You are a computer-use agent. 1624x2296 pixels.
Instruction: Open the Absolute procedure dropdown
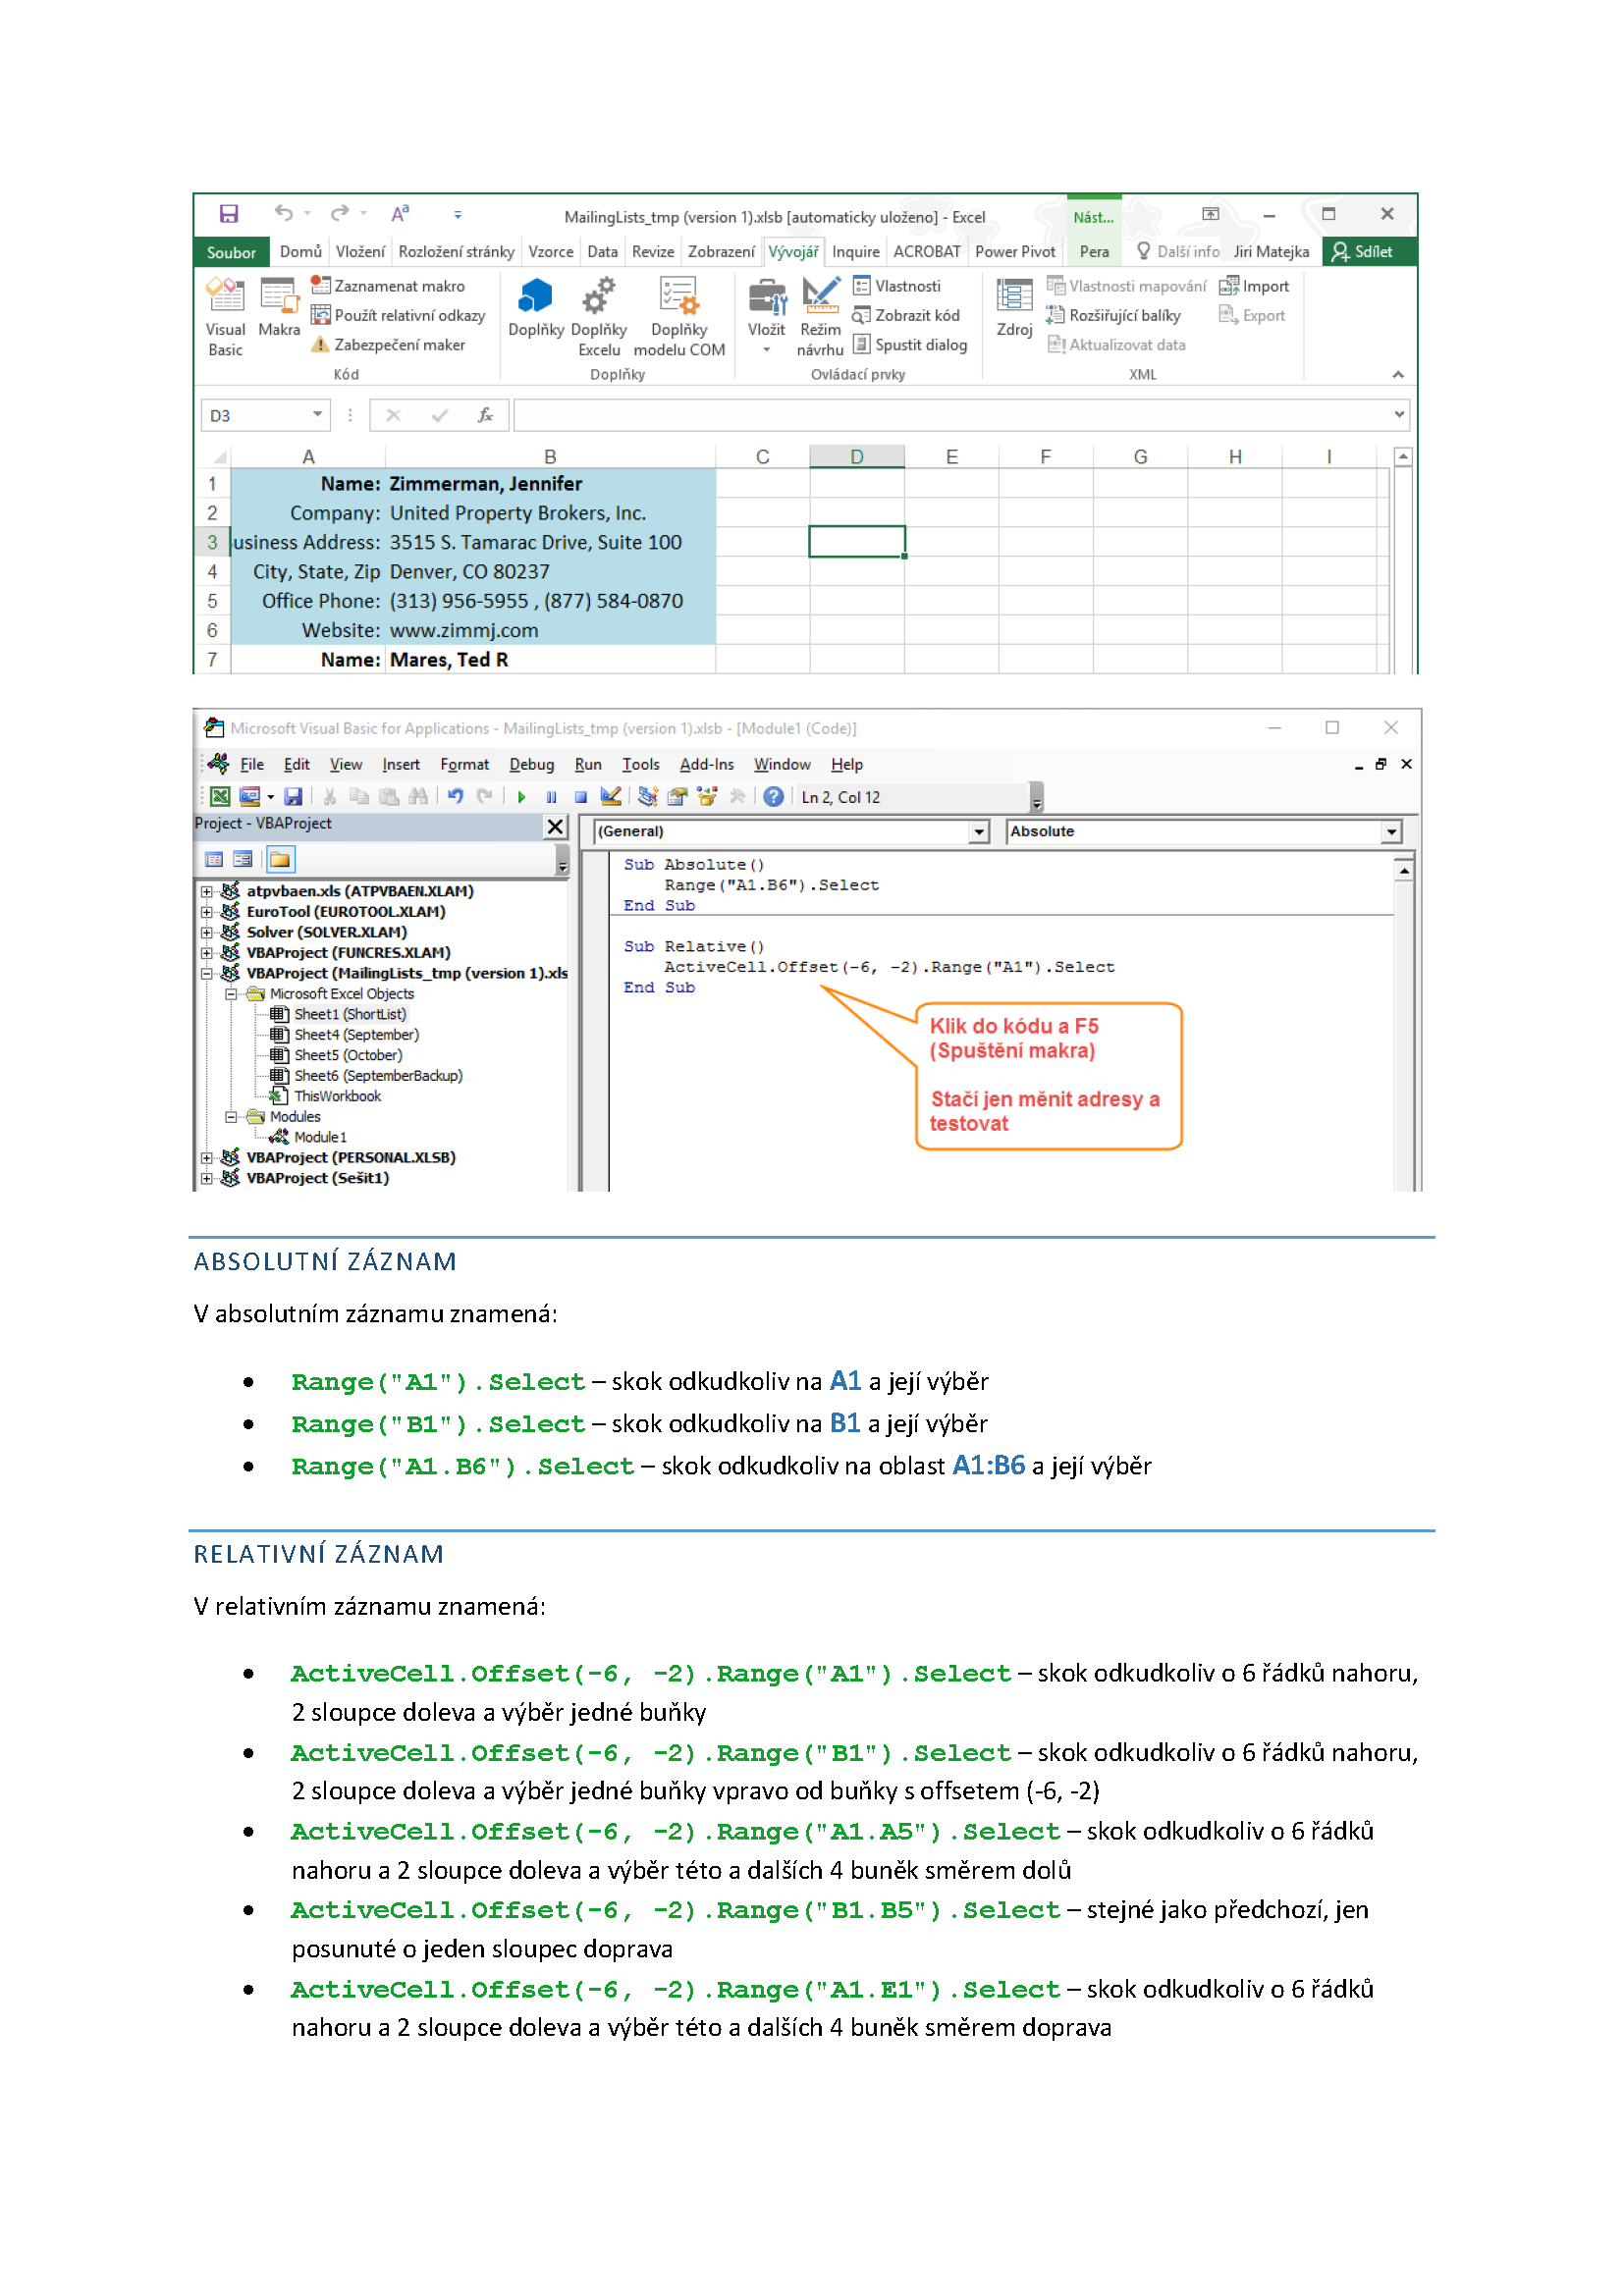(1391, 832)
